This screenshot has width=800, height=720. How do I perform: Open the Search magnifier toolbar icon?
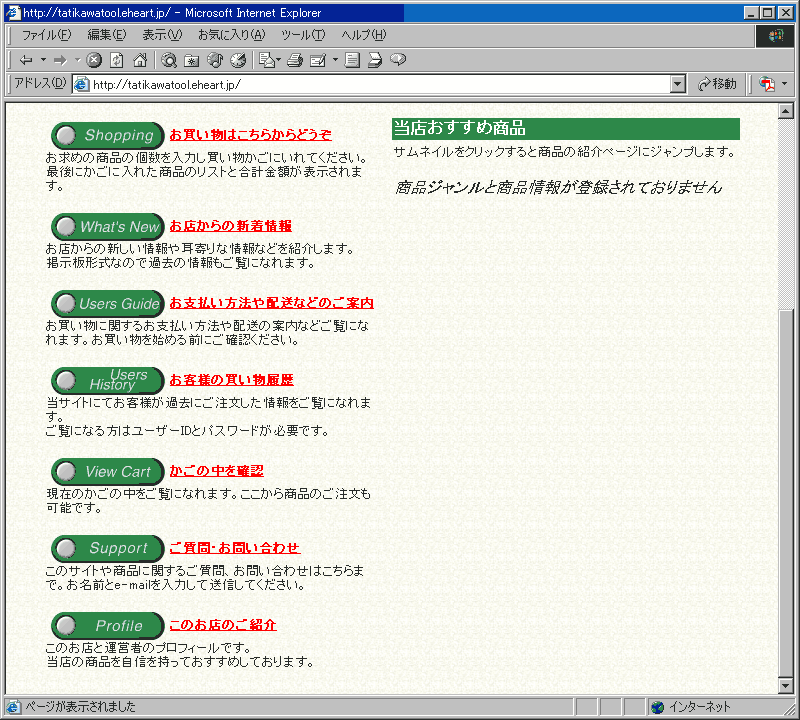click(x=169, y=60)
